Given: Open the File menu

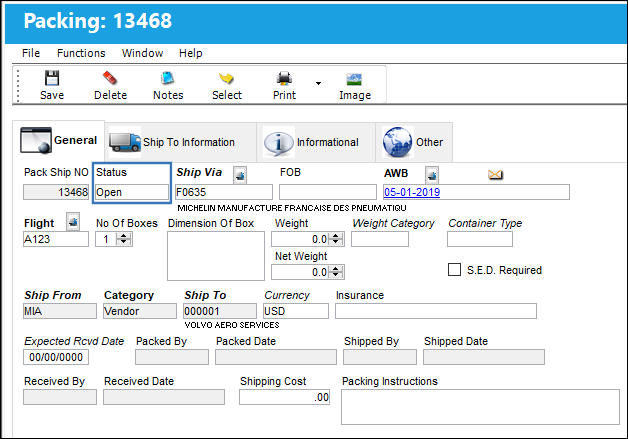Looking at the screenshot, I should [x=31, y=53].
